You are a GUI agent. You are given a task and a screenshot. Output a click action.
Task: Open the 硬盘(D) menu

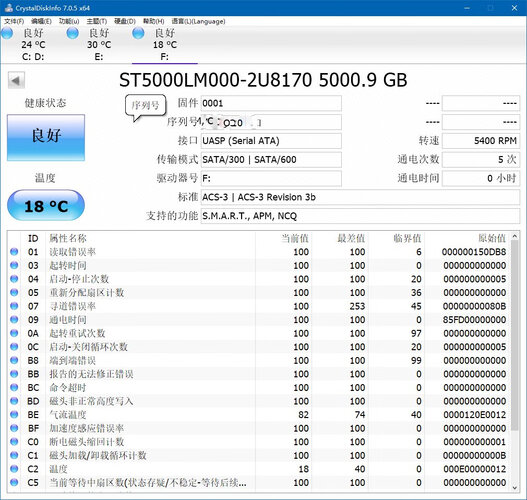(x=125, y=21)
